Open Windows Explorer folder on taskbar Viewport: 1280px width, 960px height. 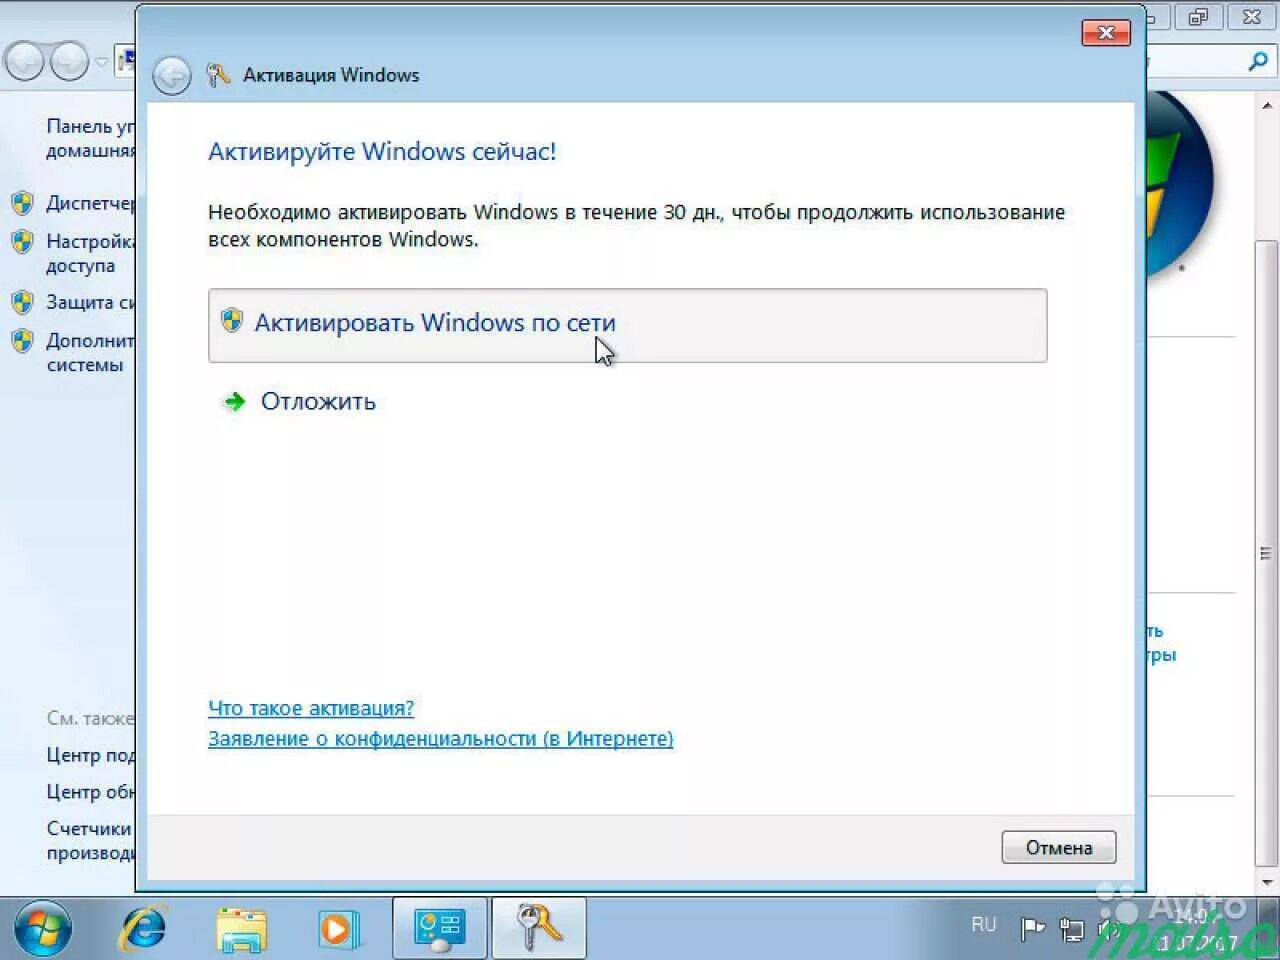(x=241, y=929)
